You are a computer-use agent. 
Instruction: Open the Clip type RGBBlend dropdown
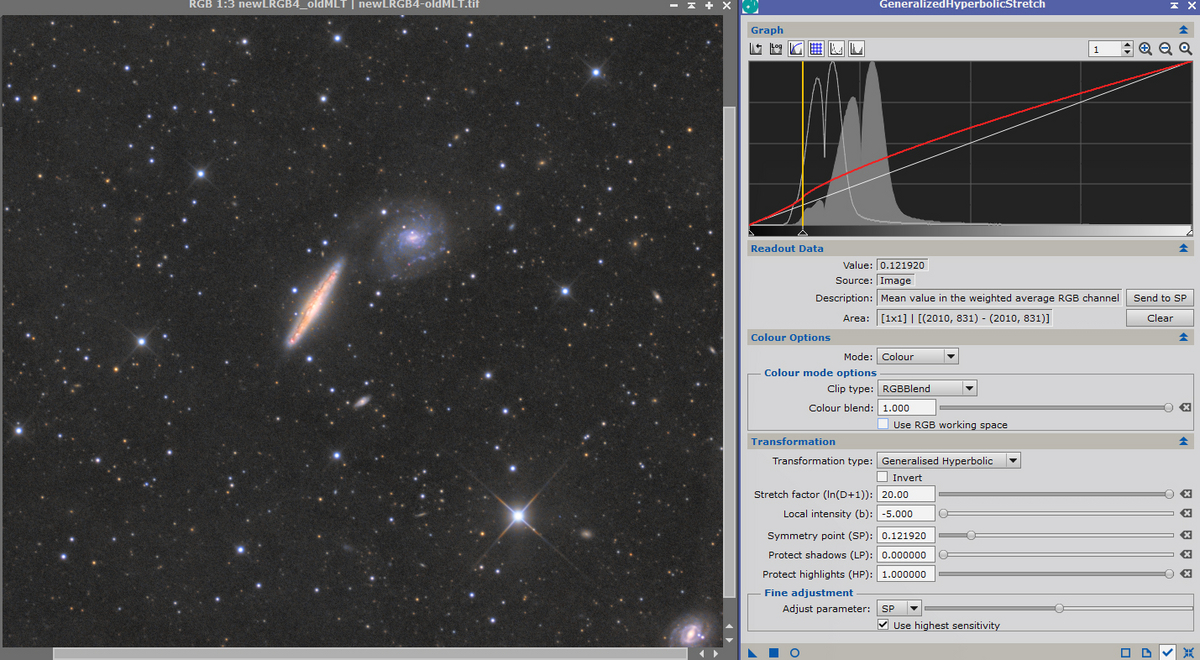pyautogui.click(x=927, y=388)
